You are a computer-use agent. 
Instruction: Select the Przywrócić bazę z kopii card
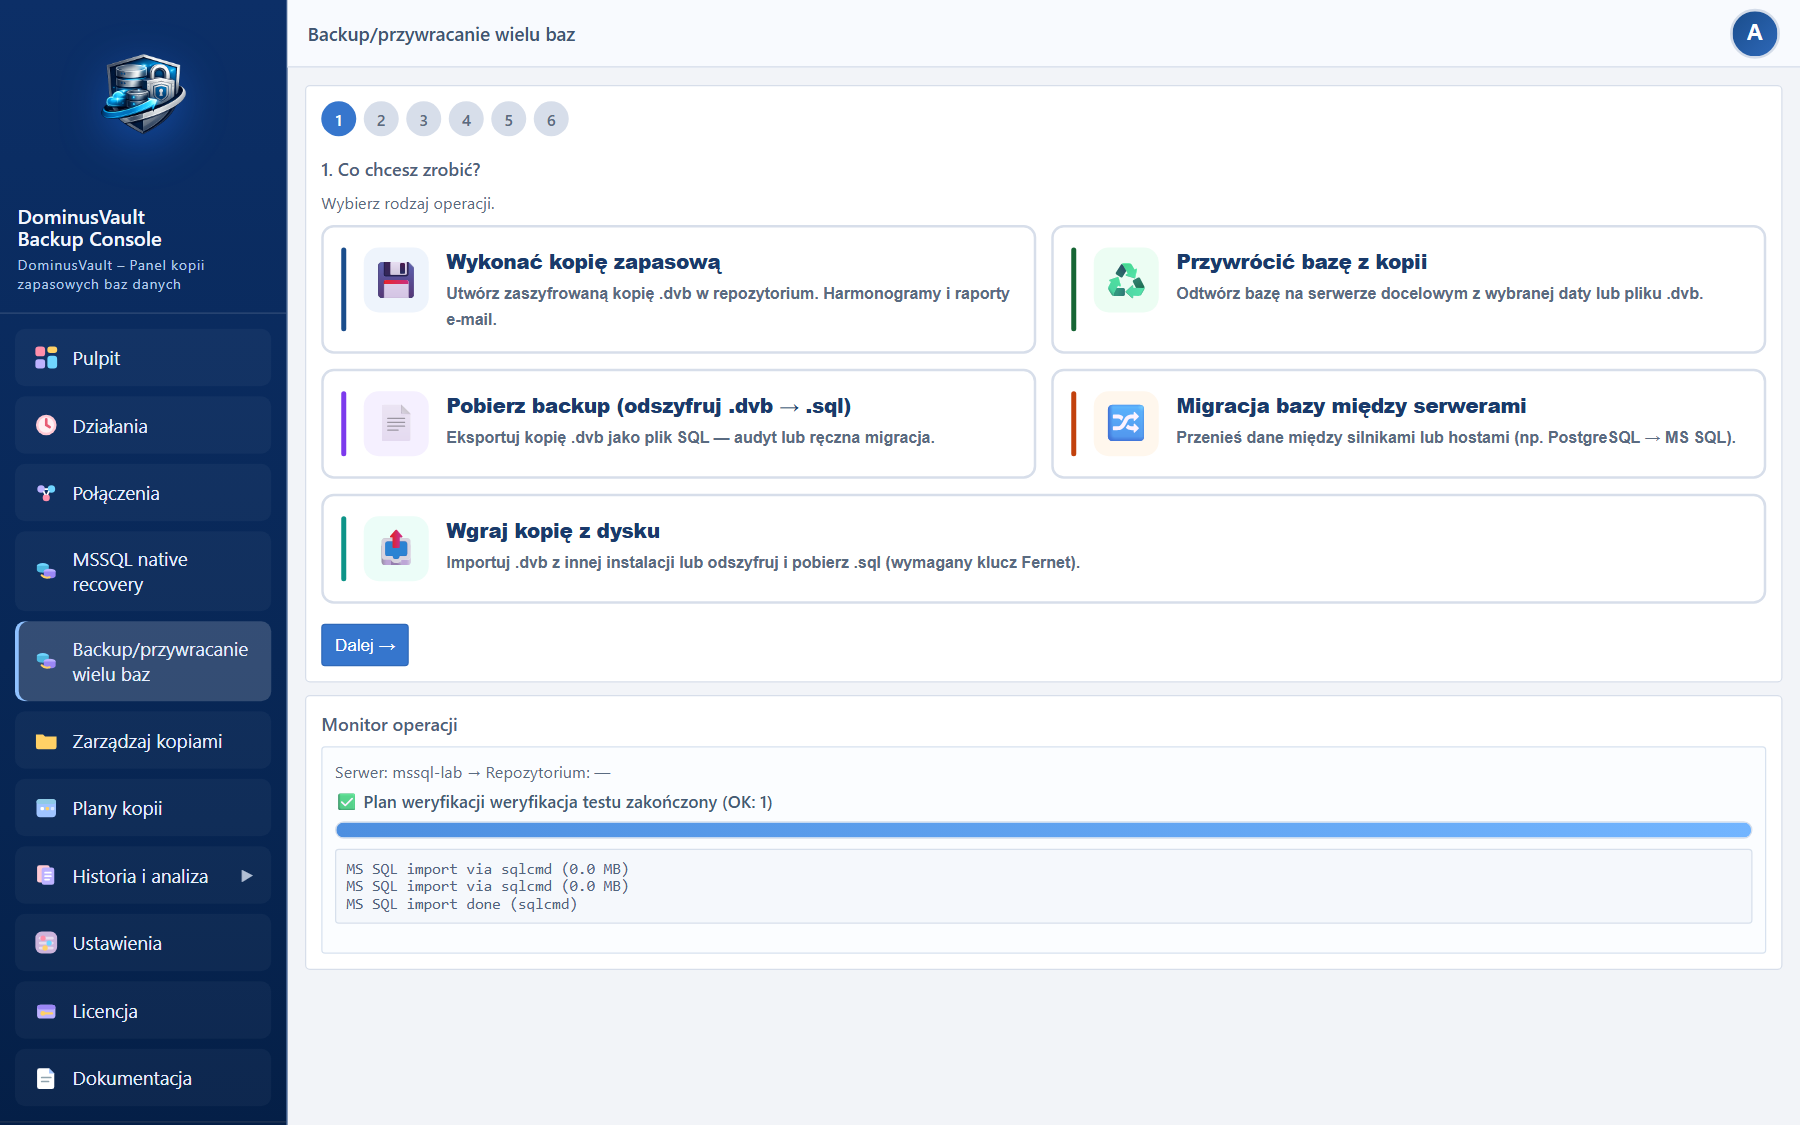1408,289
